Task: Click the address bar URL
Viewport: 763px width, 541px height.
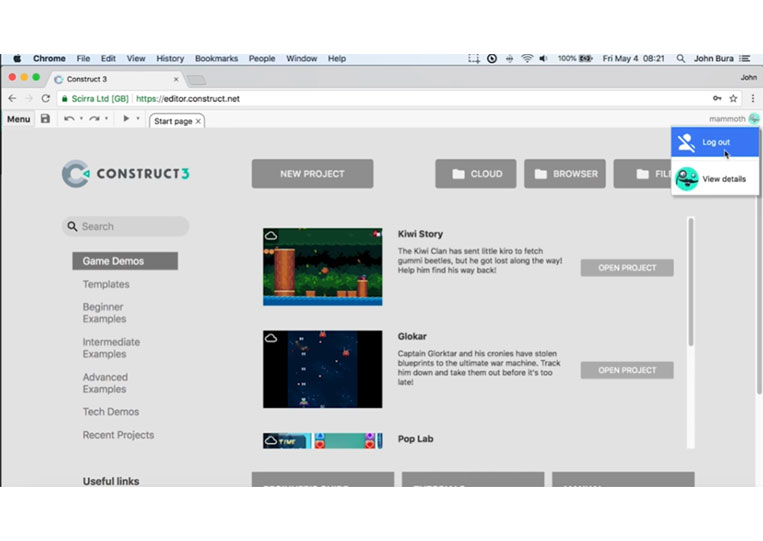Action: pyautogui.click(x=188, y=98)
